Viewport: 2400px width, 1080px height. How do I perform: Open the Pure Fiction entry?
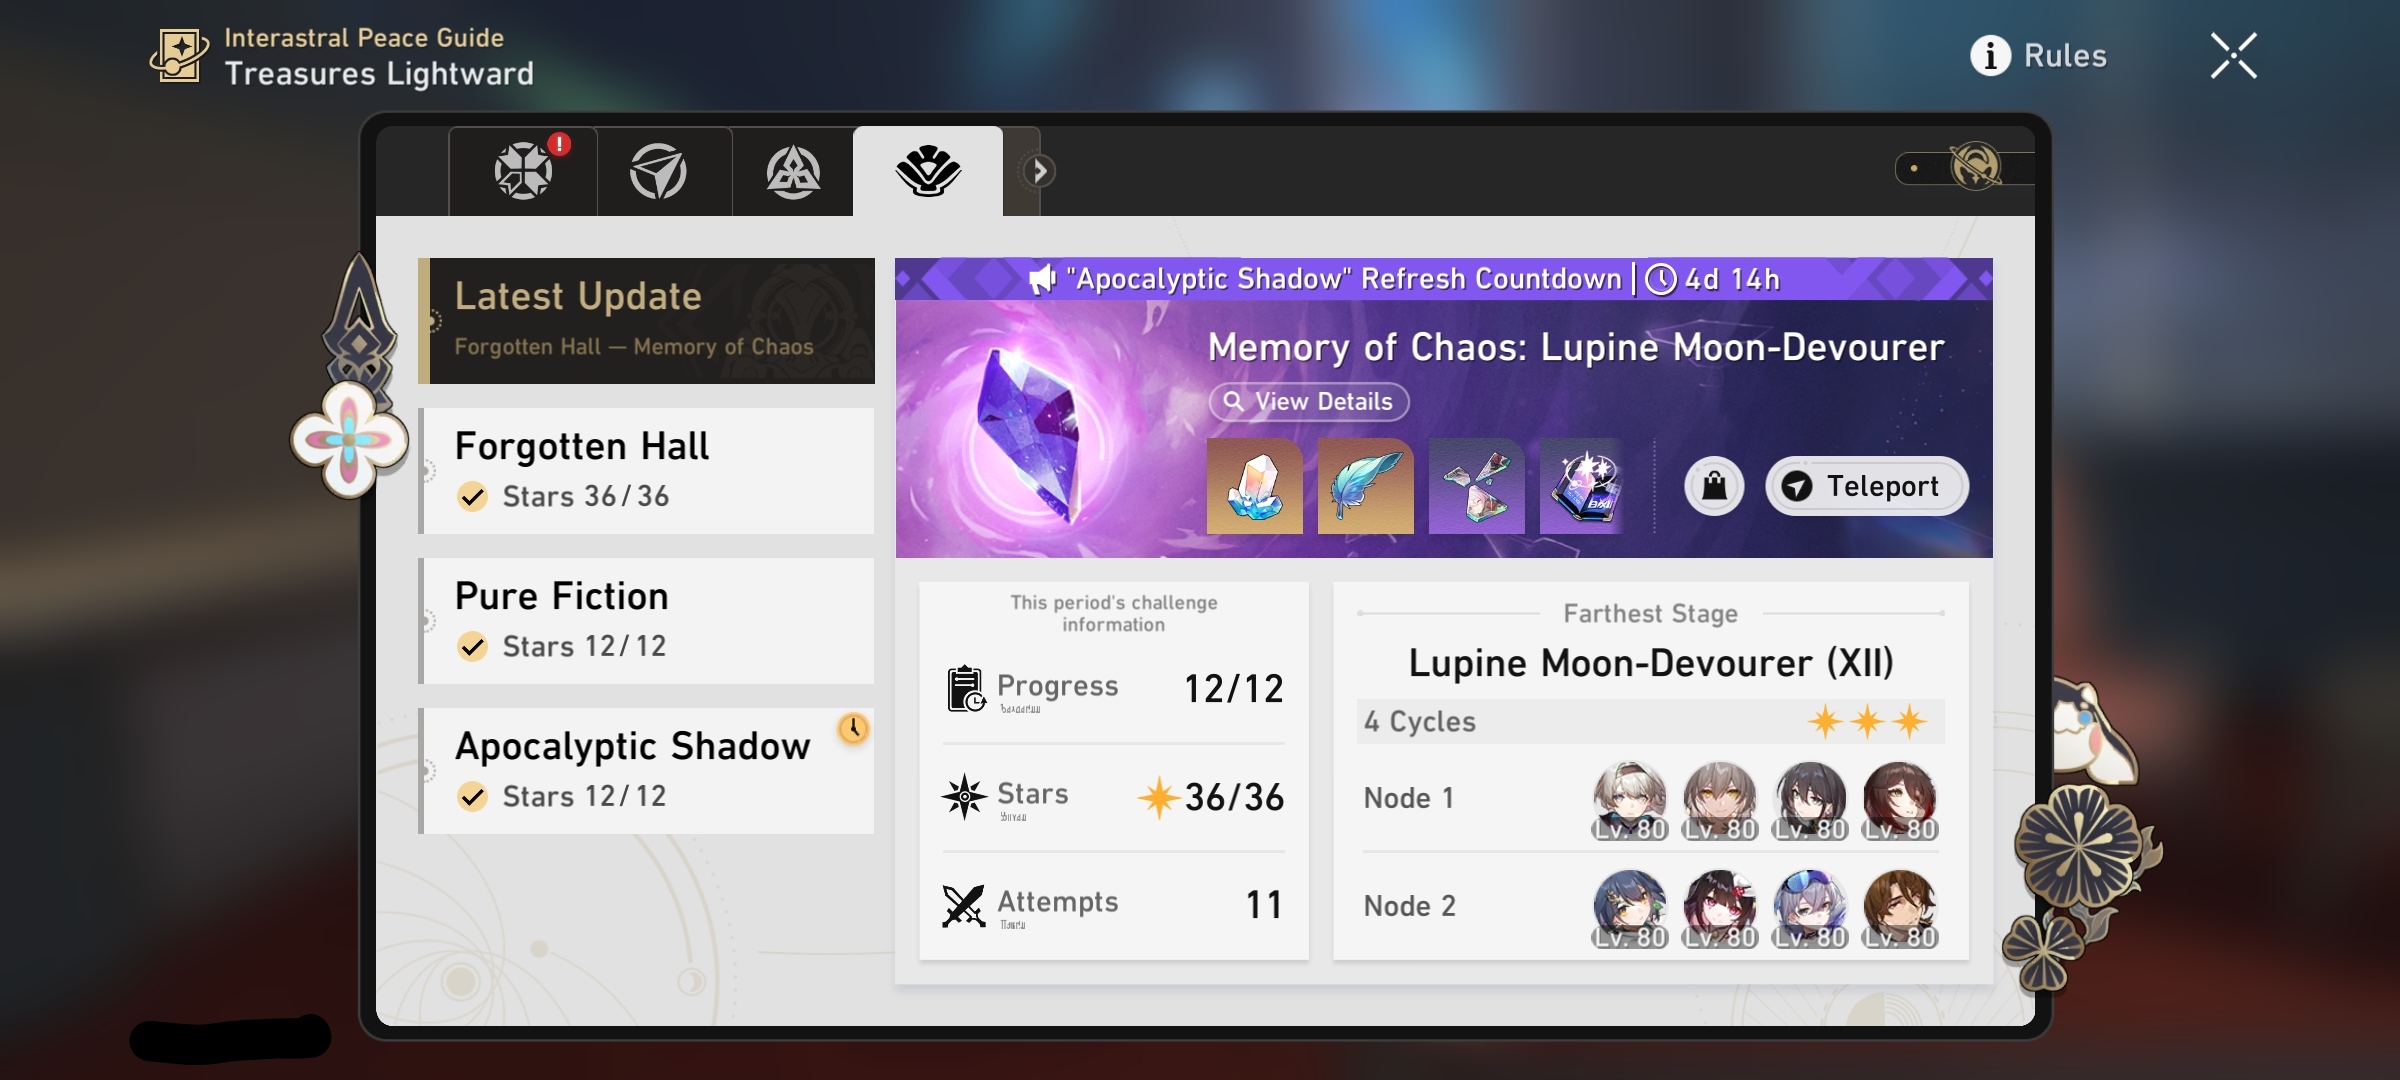click(646, 620)
